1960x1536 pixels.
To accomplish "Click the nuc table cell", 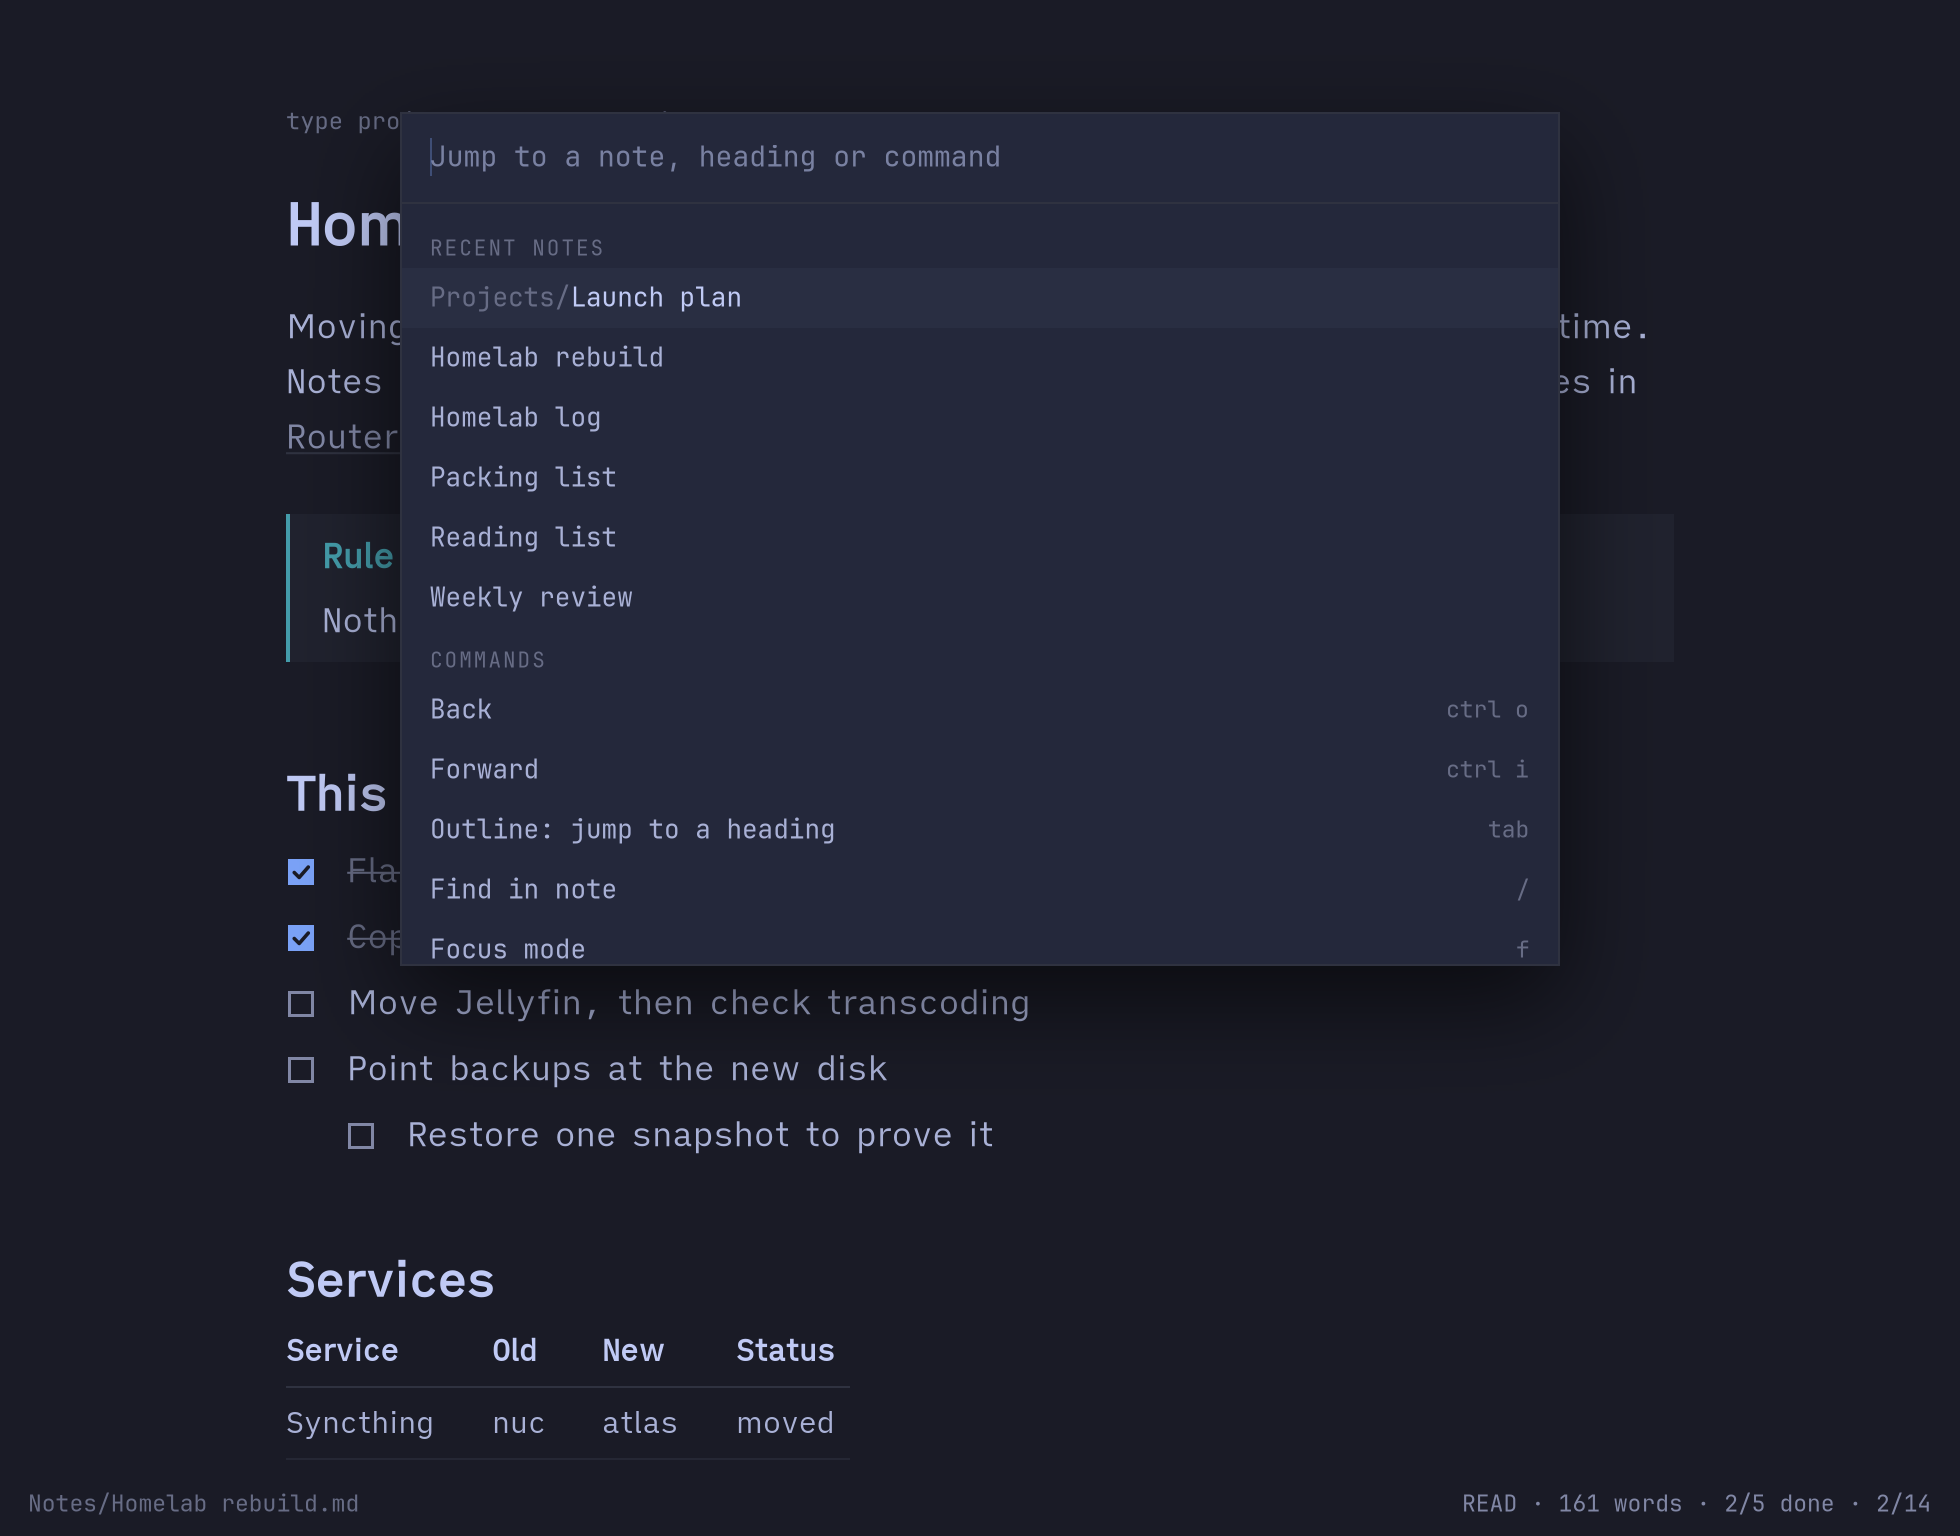I will coord(518,1423).
